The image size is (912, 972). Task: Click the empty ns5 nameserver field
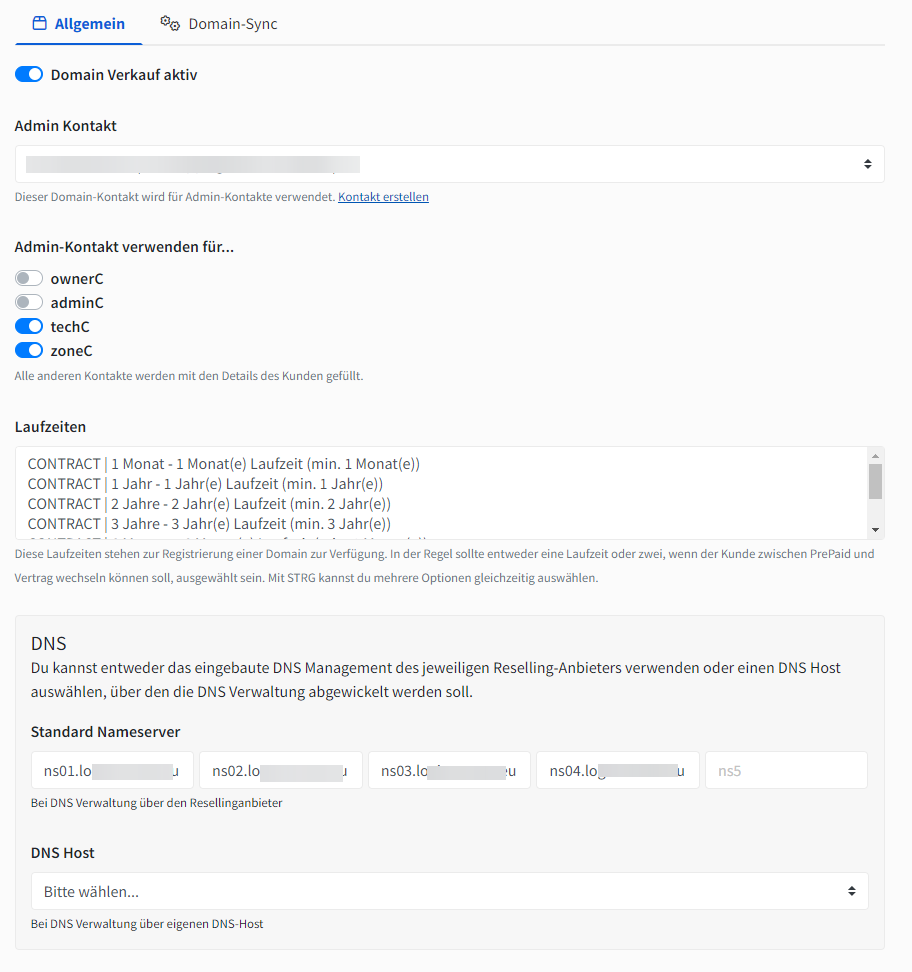pos(786,771)
